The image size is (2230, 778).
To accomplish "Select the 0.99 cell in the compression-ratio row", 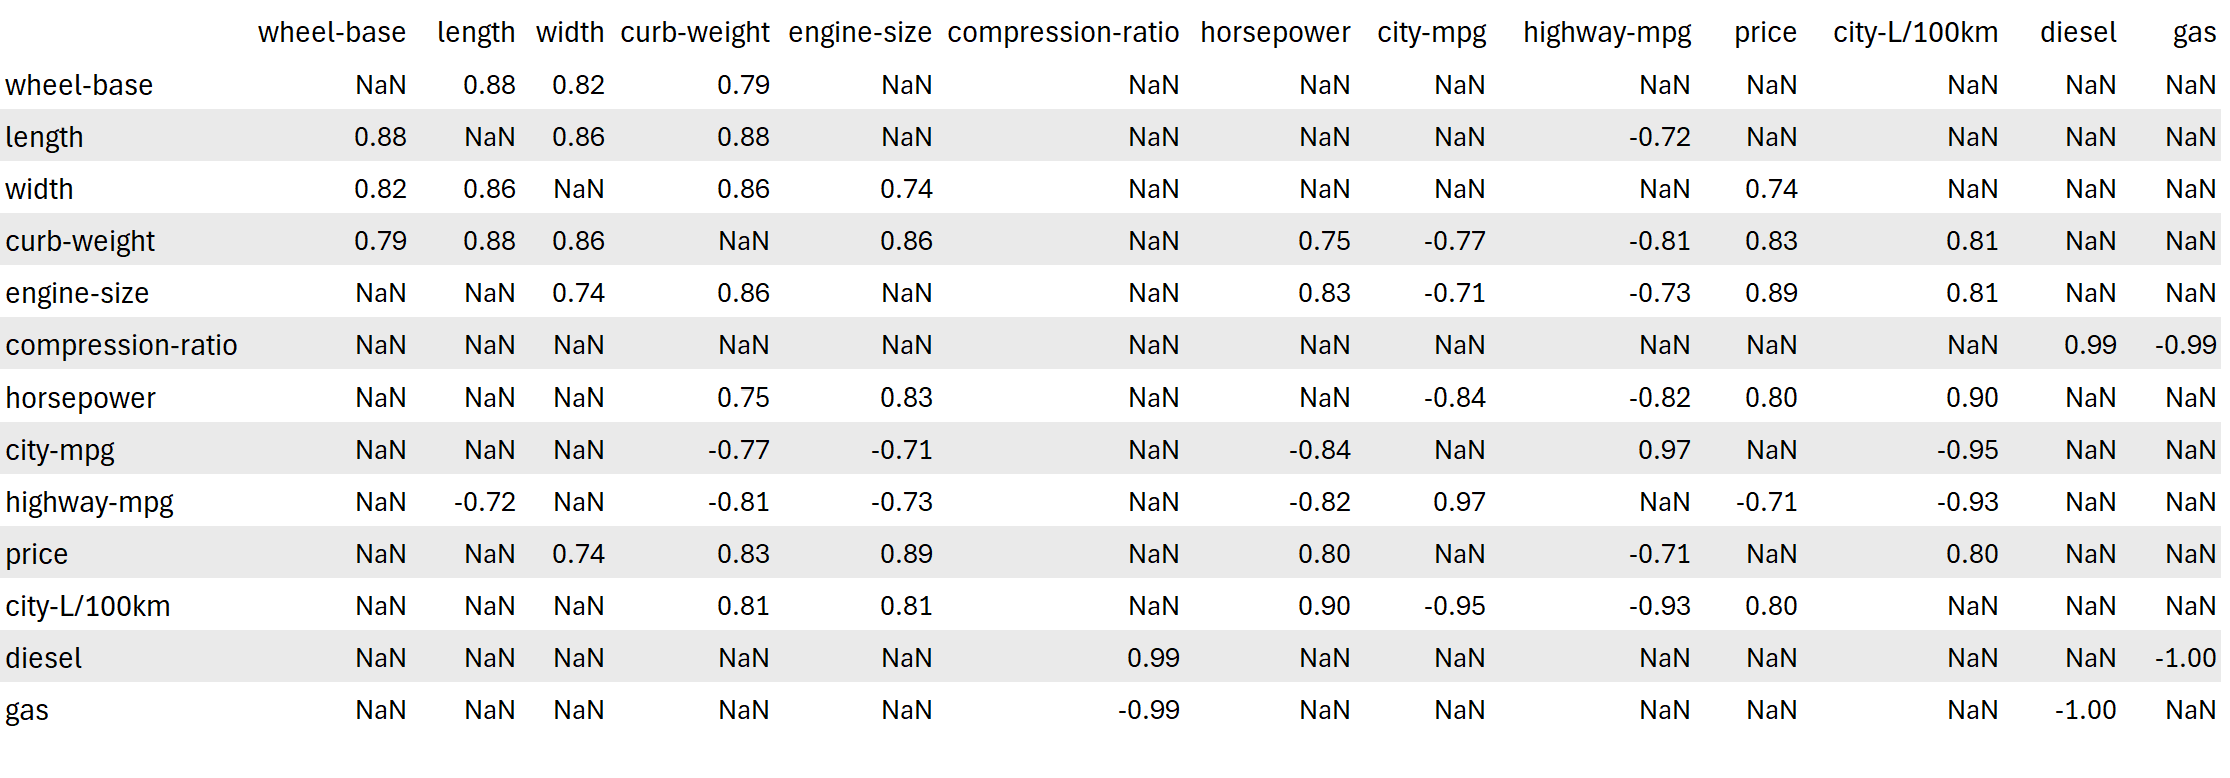I will 2090,345.
